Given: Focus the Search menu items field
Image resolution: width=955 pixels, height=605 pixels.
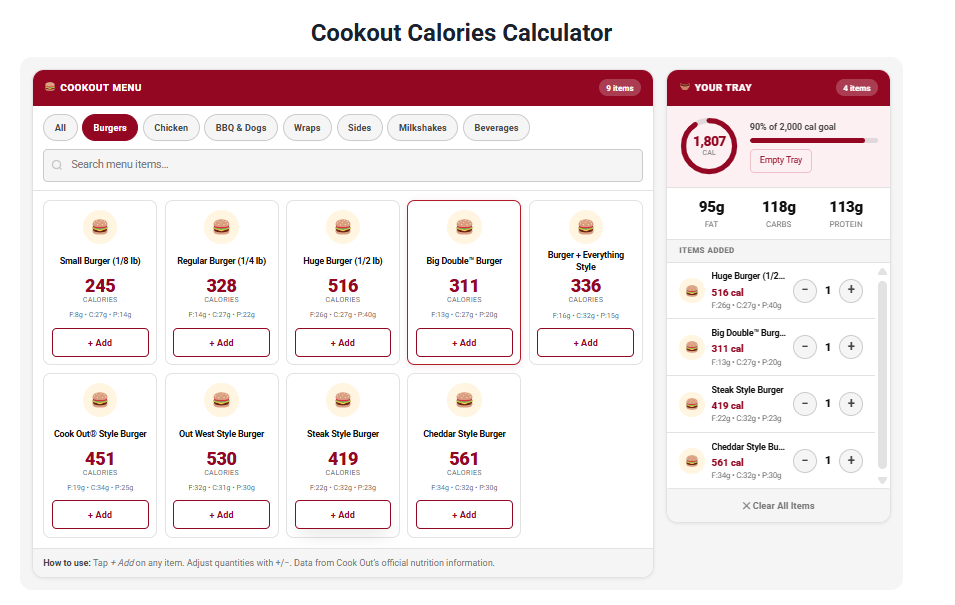Looking at the screenshot, I should (x=350, y=165).
